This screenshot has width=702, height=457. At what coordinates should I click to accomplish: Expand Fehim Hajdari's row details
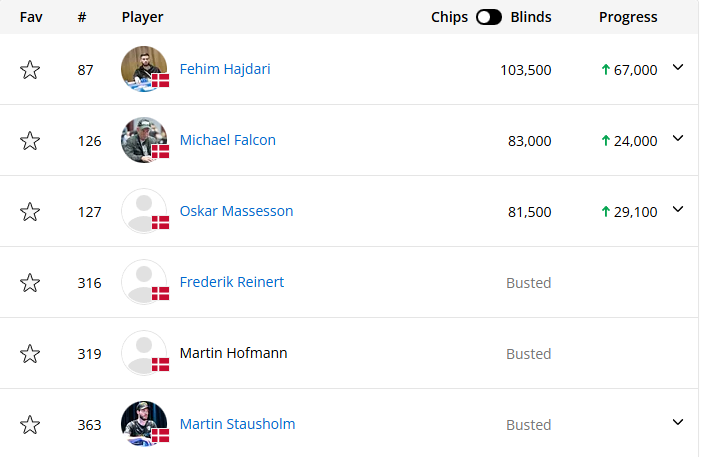click(x=678, y=67)
